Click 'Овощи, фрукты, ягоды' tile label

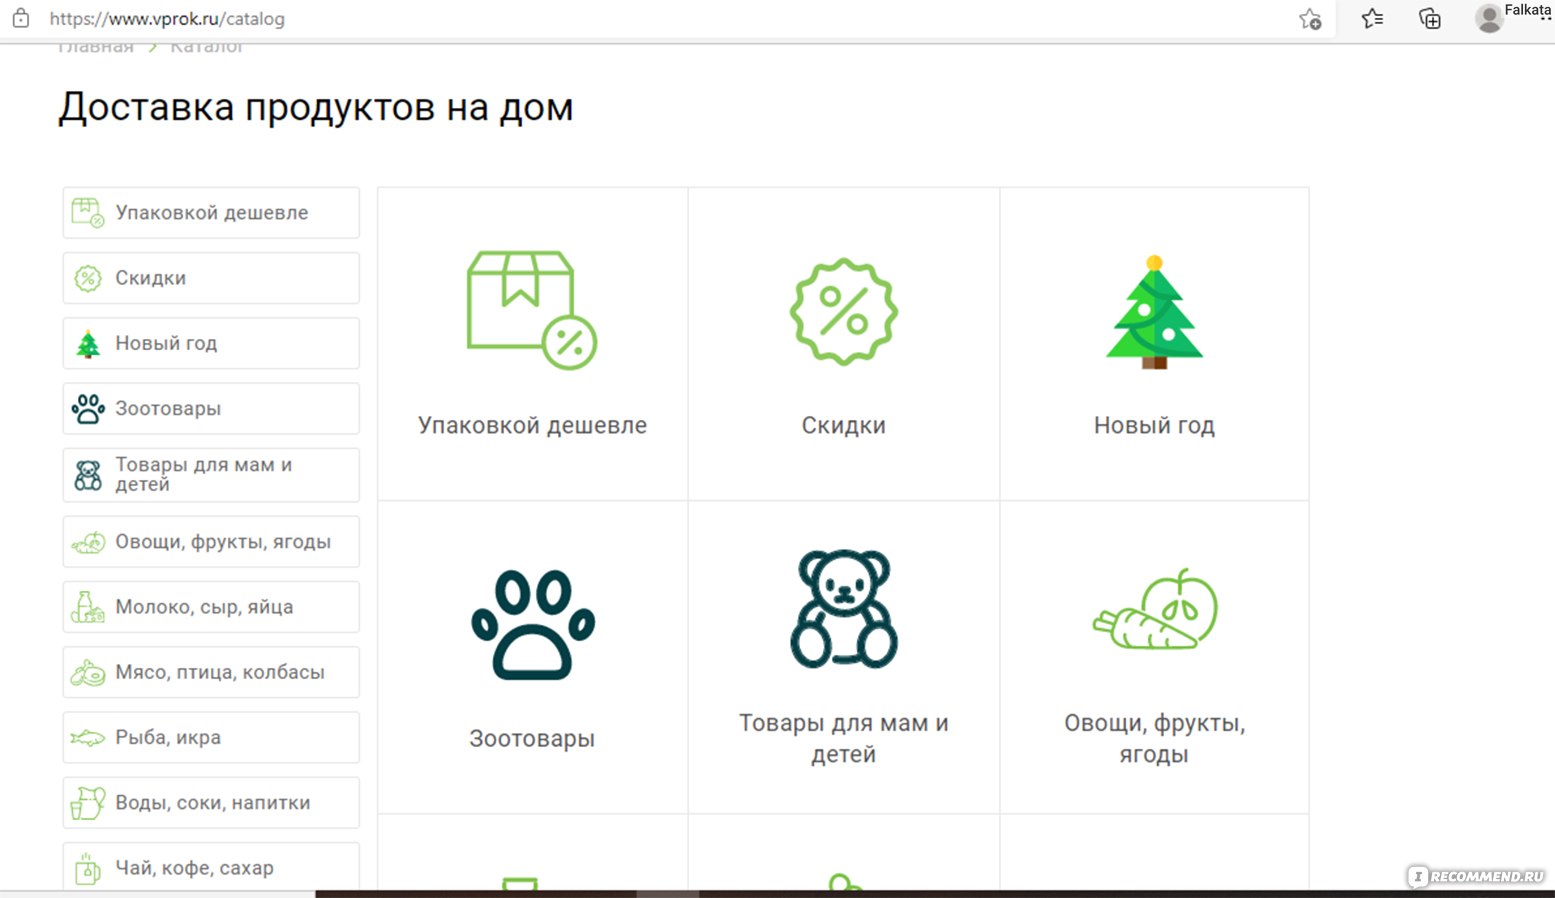click(x=1155, y=738)
